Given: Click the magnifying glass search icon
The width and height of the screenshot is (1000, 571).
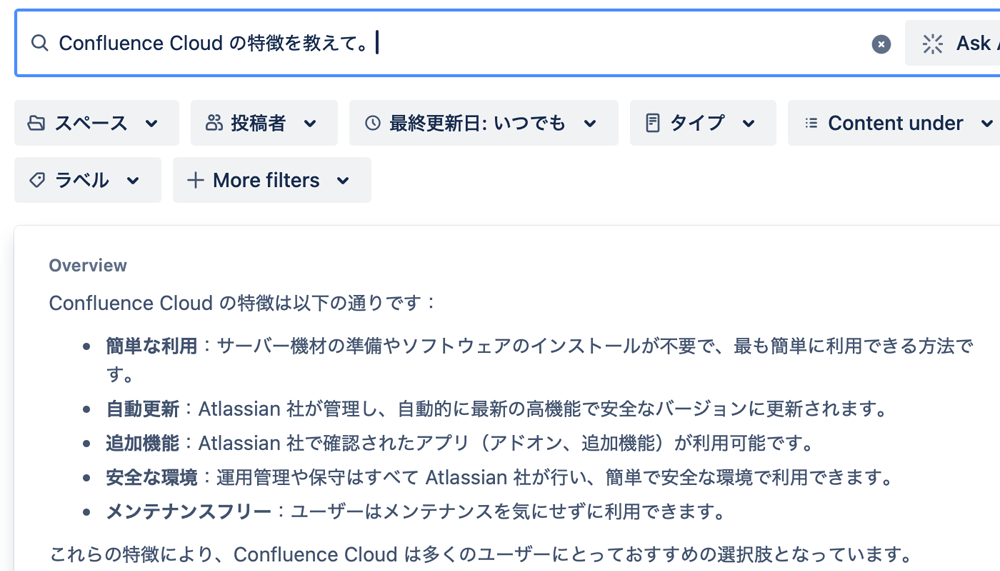Looking at the screenshot, I should 40,43.
